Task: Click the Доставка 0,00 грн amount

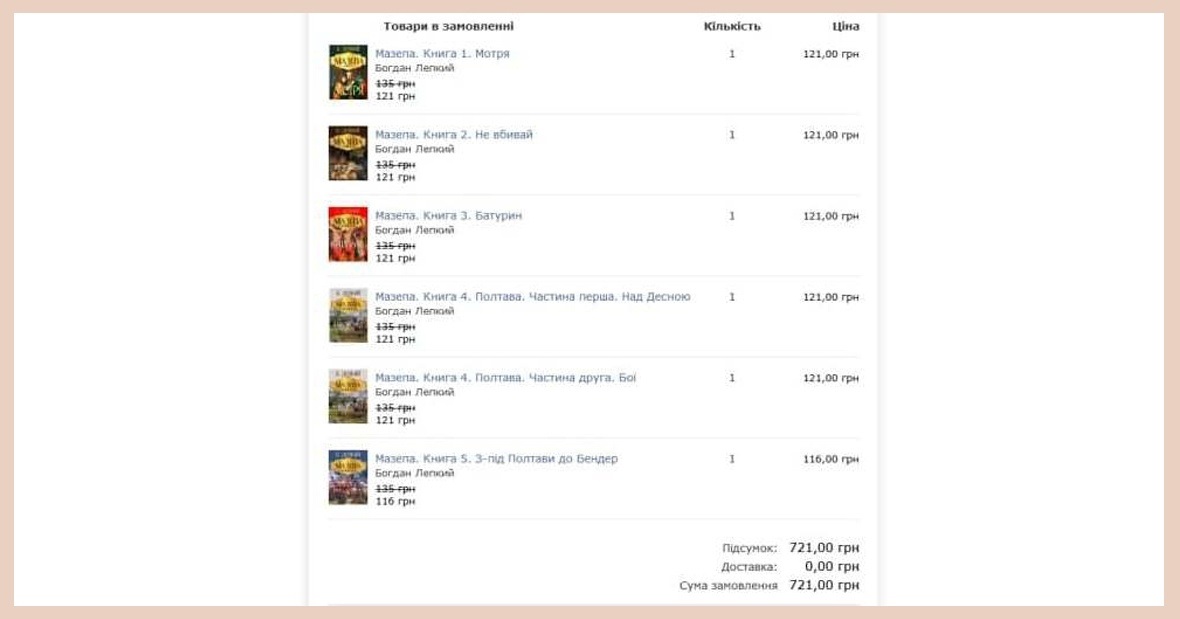Action: (x=832, y=566)
